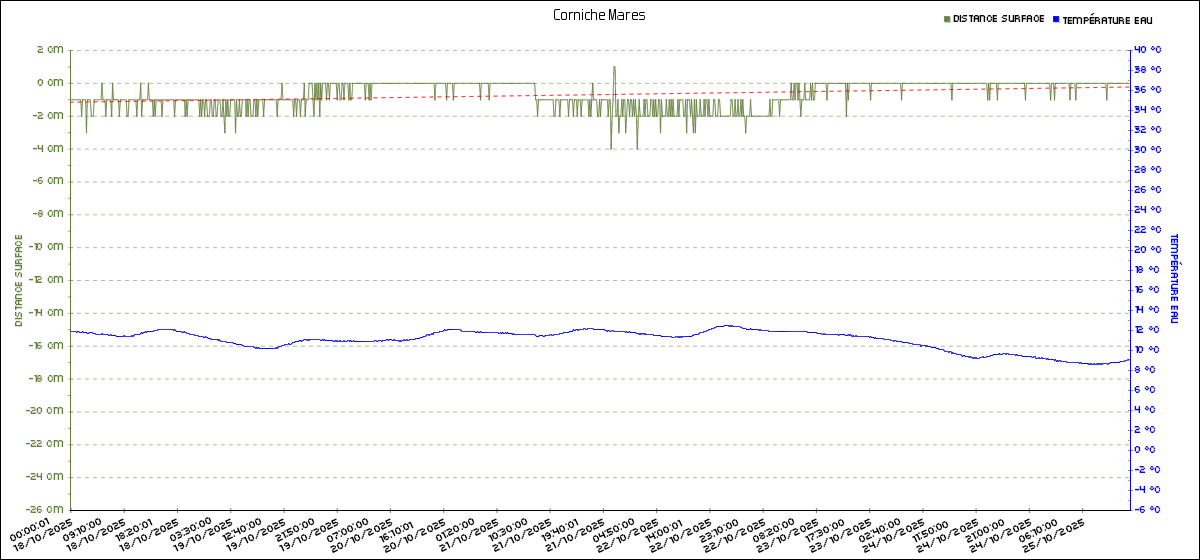The width and height of the screenshot is (1200, 560).
Task: Click the Corniche Mares chart title
Action: point(599,15)
